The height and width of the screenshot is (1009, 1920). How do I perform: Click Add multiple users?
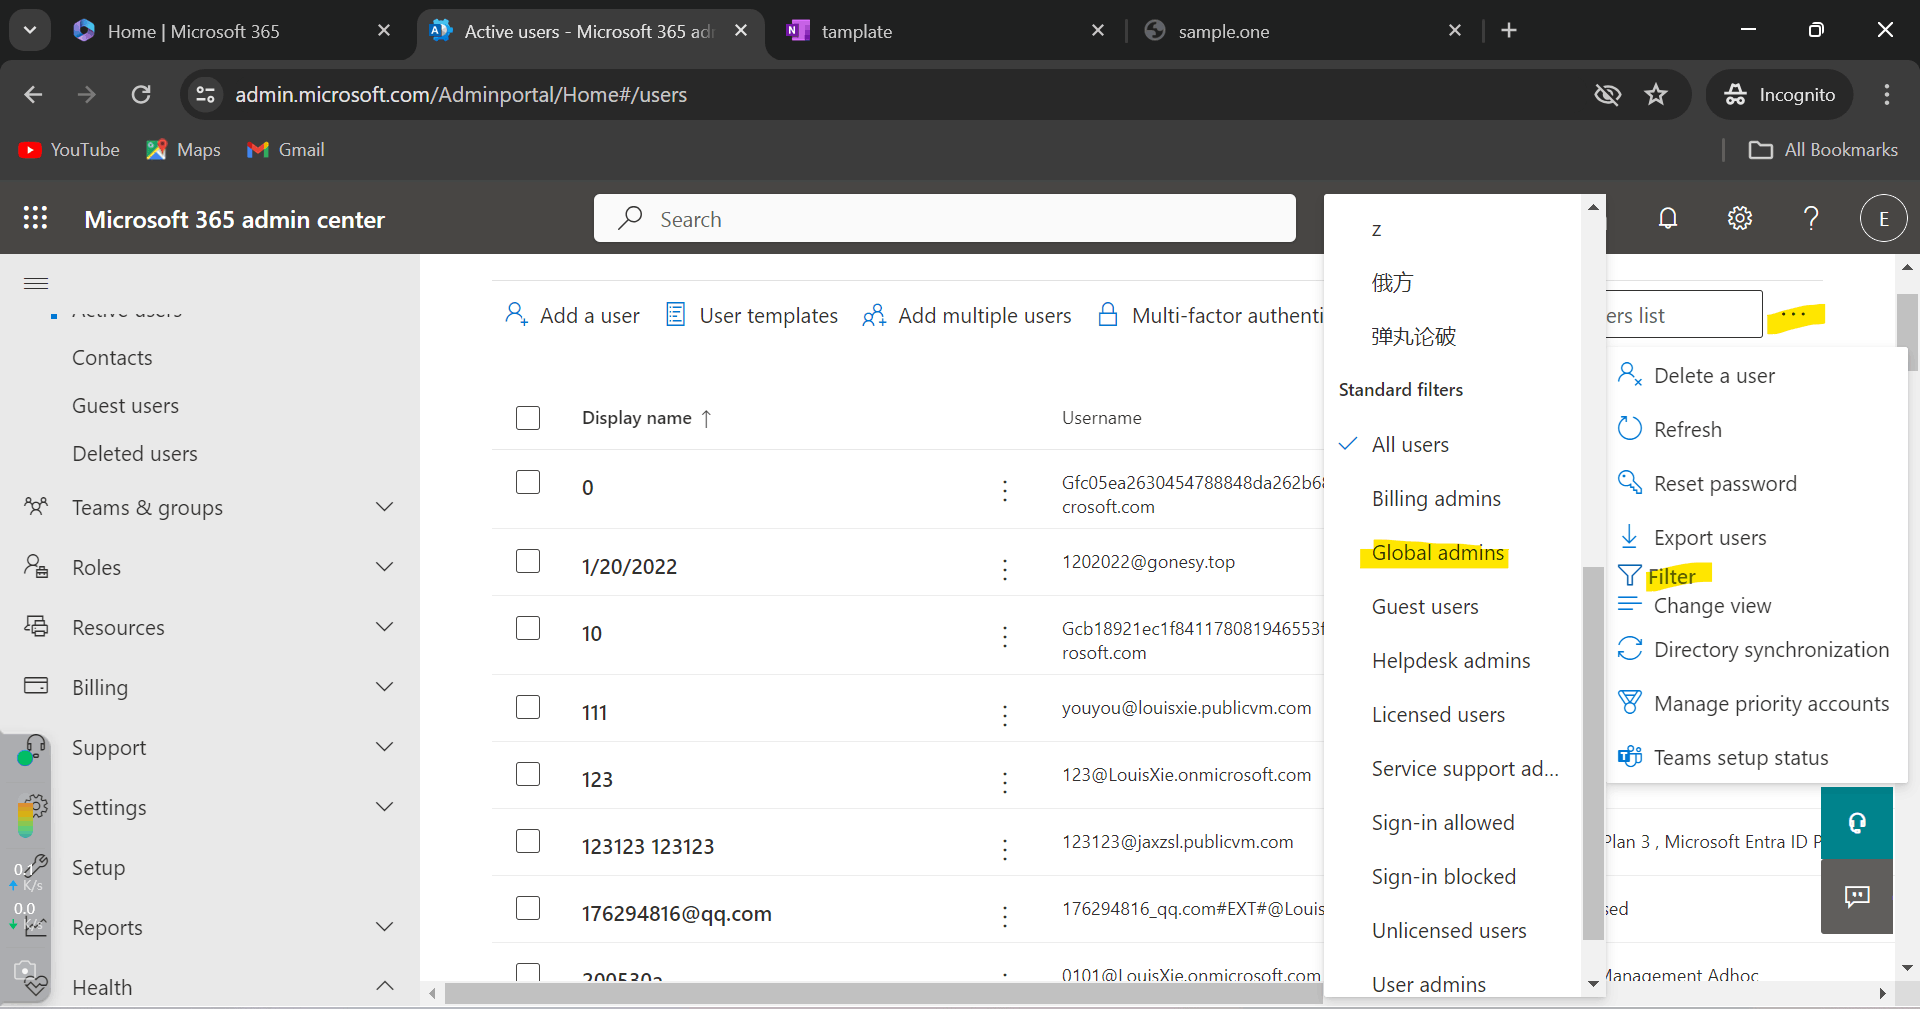(x=967, y=316)
